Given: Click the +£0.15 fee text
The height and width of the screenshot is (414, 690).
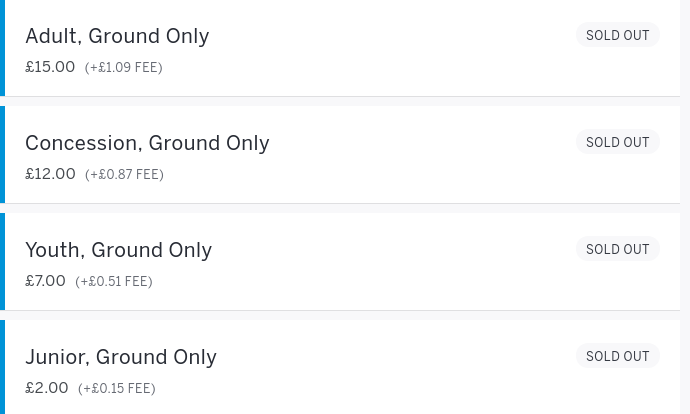Looking at the screenshot, I should 117,389.
